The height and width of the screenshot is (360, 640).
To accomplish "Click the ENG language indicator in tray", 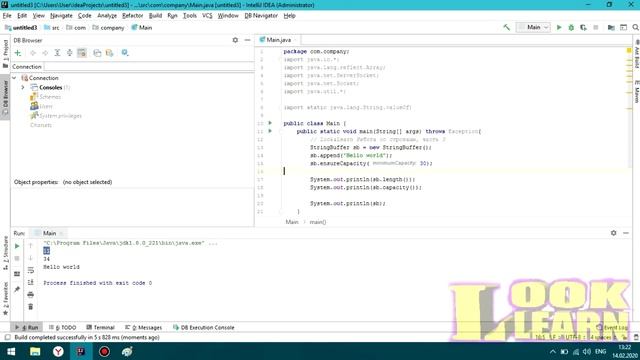I will pyautogui.click(x=600, y=351).
